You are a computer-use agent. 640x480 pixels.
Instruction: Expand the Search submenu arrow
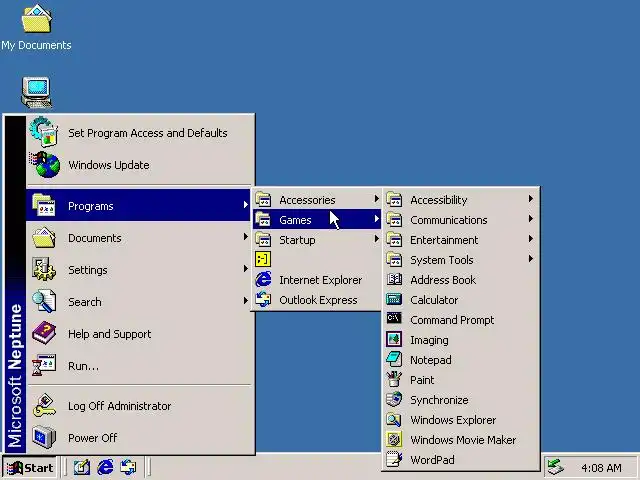245,300
